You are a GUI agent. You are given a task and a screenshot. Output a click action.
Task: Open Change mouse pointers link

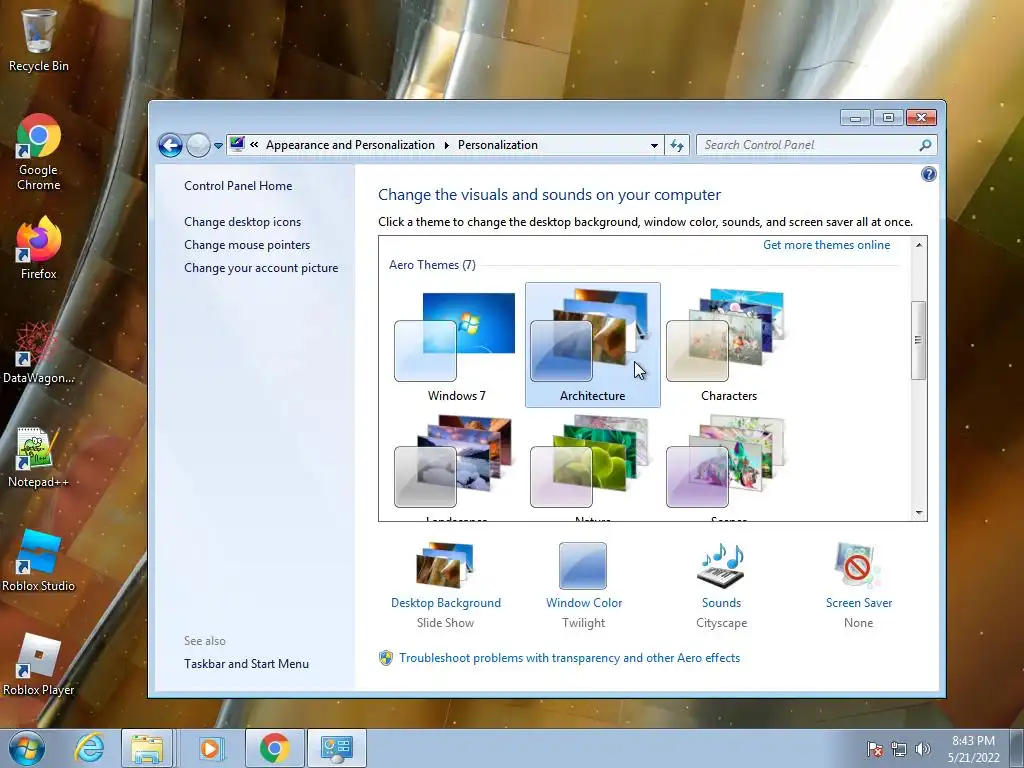(247, 245)
